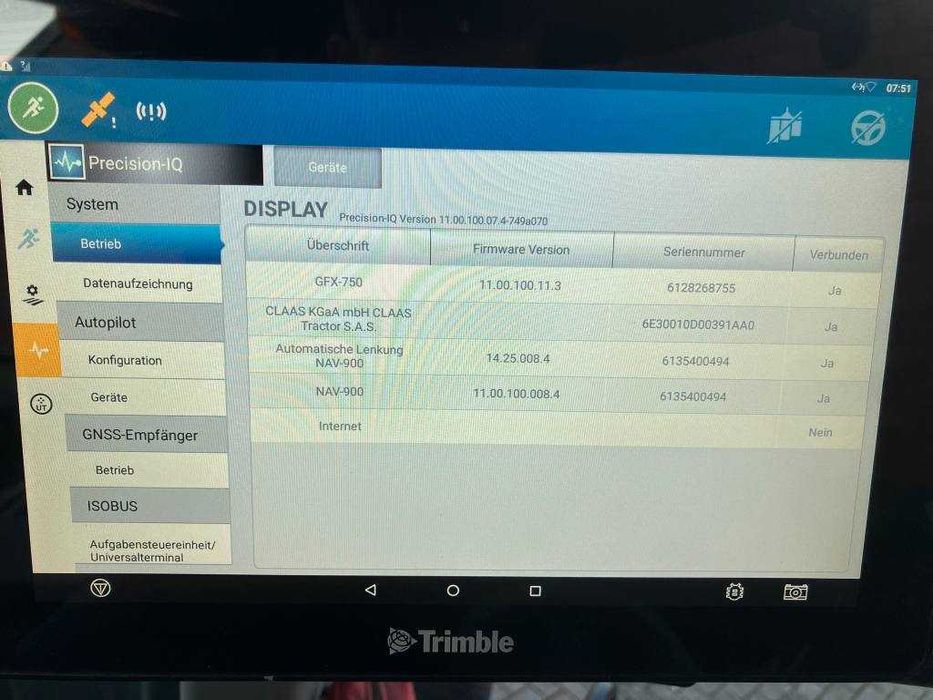Image resolution: width=933 pixels, height=700 pixels.
Task: Tap the Android recent apps square
Action: (x=535, y=591)
